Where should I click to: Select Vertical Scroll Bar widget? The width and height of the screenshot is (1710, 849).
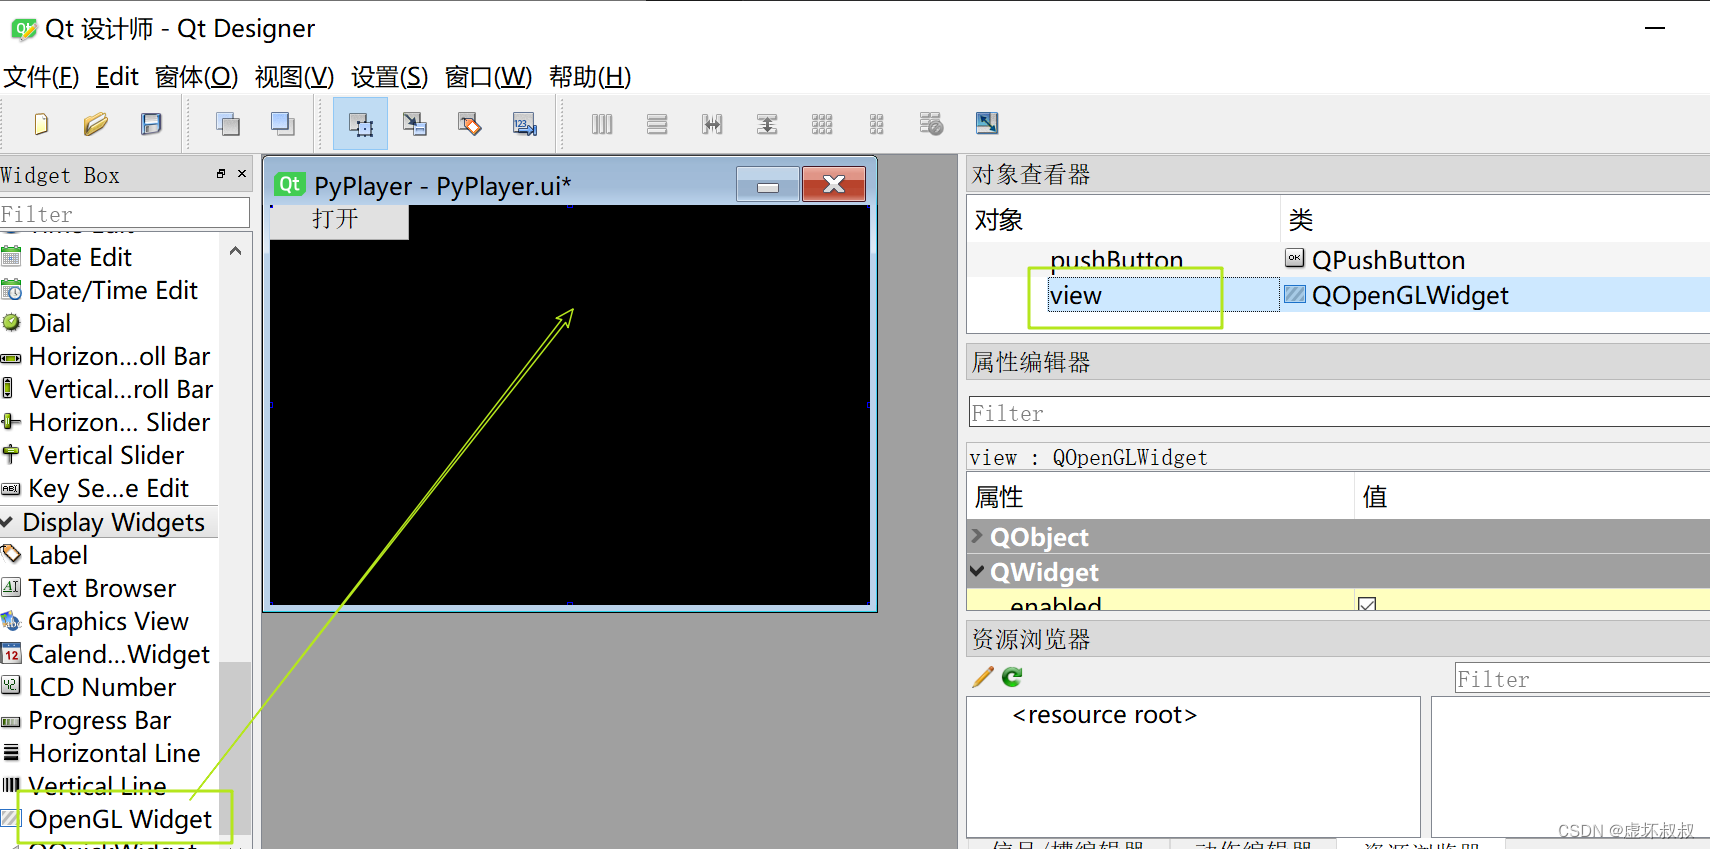120,389
